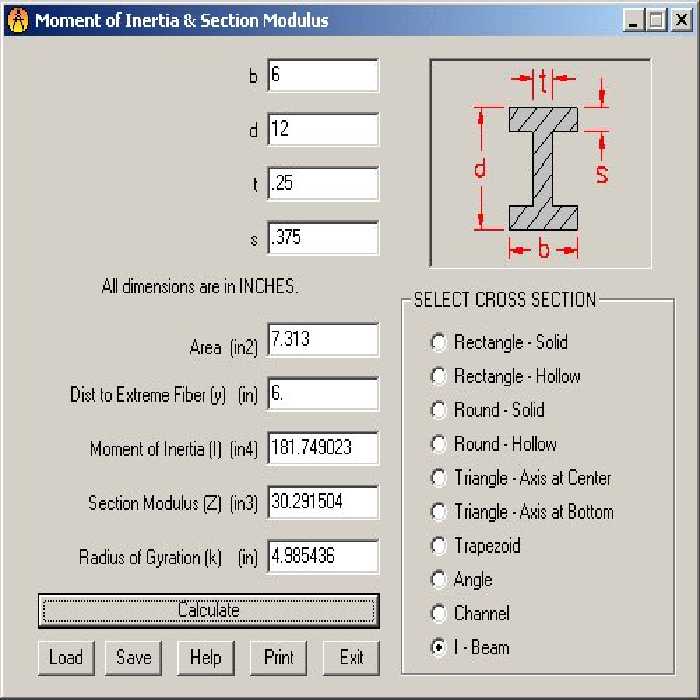Select the Rectangle - Solid cross section
The width and height of the screenshot is (700, 700).
[499, 342]
